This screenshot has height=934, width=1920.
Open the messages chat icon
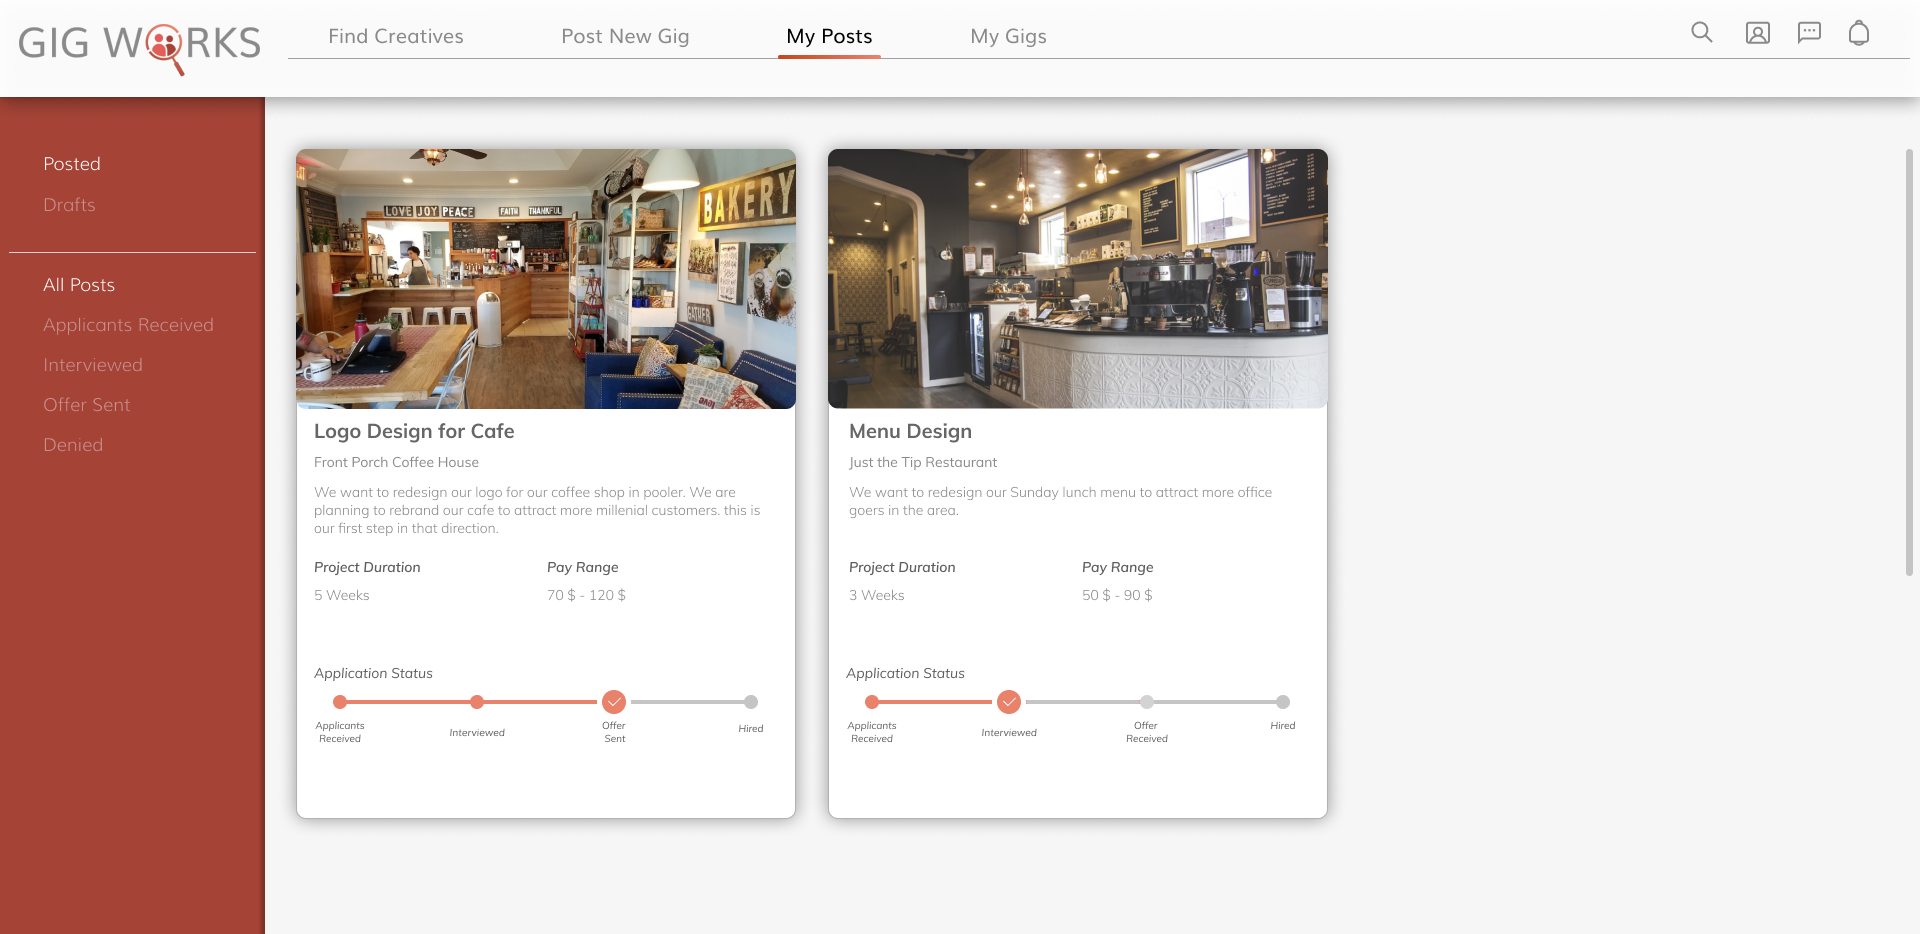click(1809, 33)
